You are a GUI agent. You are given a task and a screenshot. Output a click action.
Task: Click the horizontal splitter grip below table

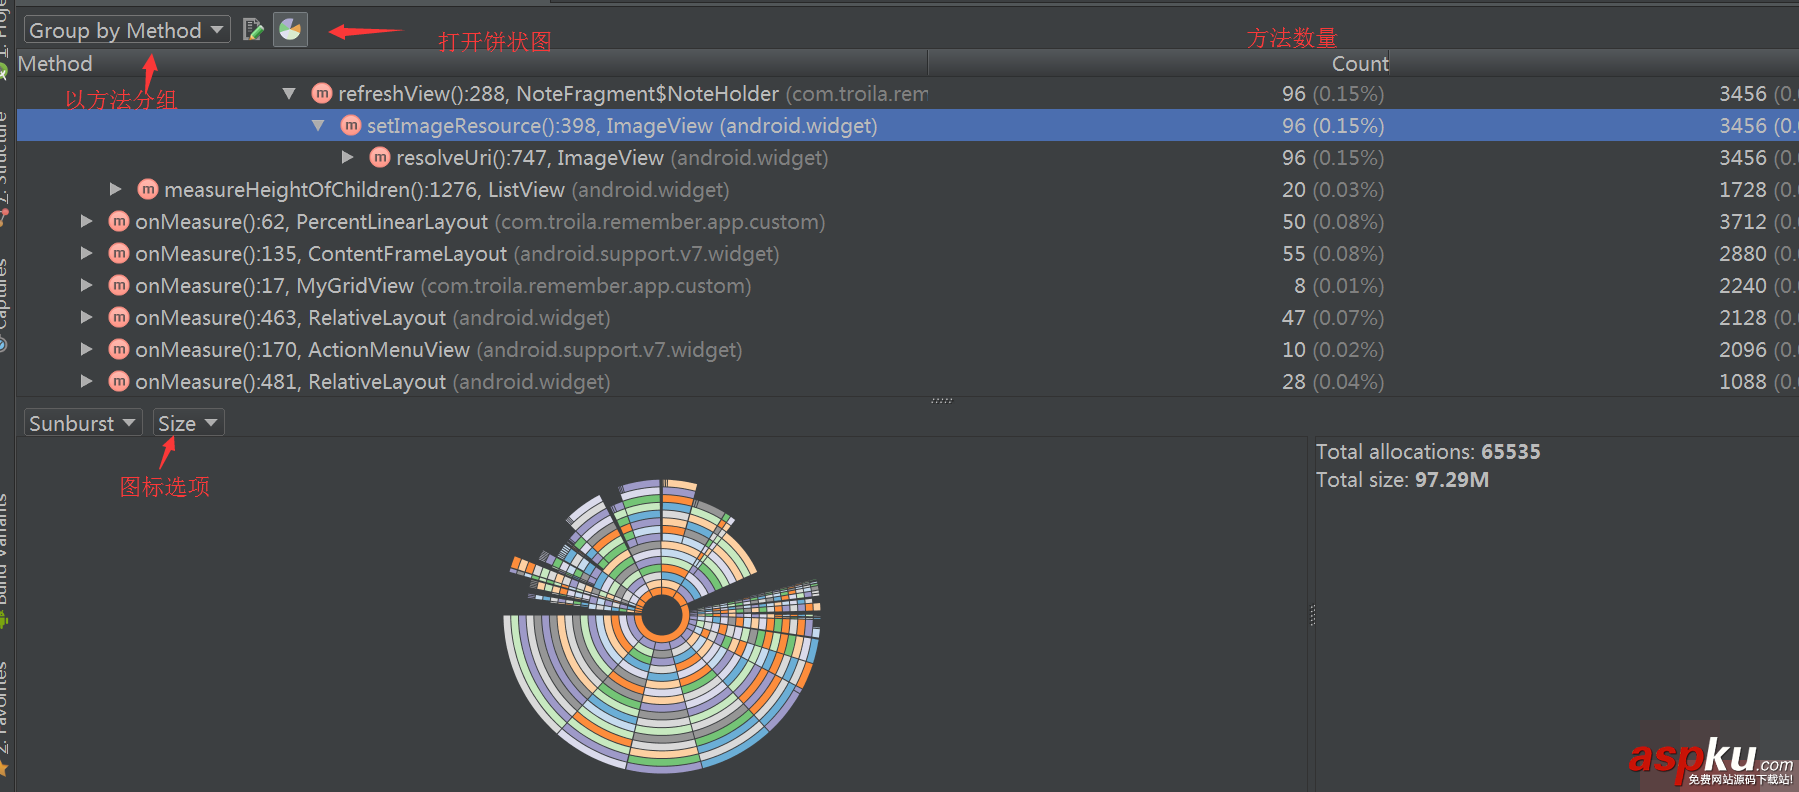point(941,401)
